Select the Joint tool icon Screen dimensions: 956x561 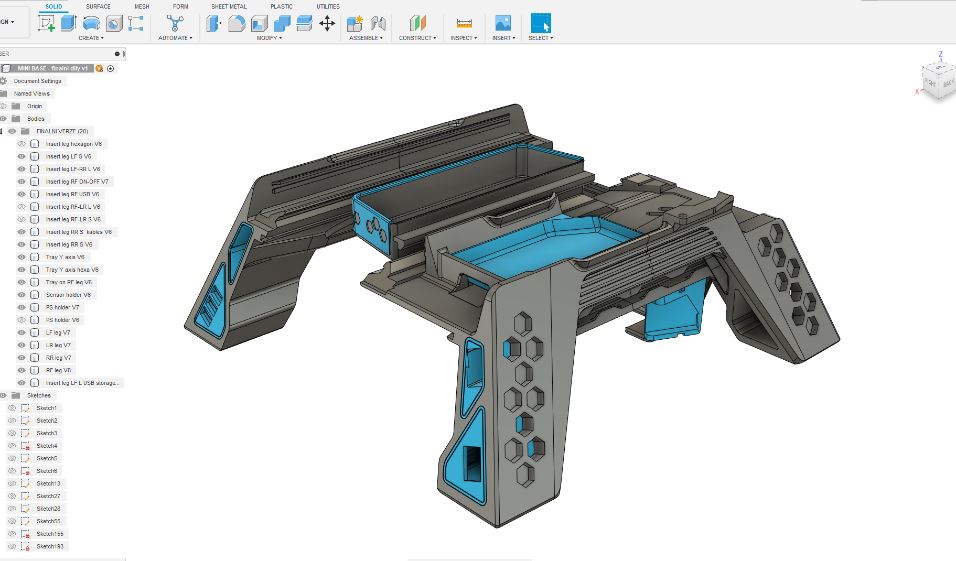(x=378, y=24)
